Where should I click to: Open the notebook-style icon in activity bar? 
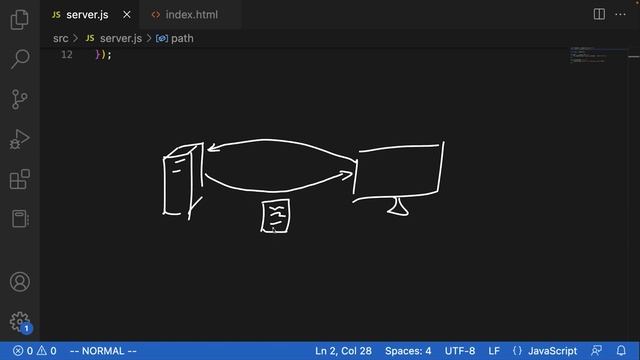[20, 219]
